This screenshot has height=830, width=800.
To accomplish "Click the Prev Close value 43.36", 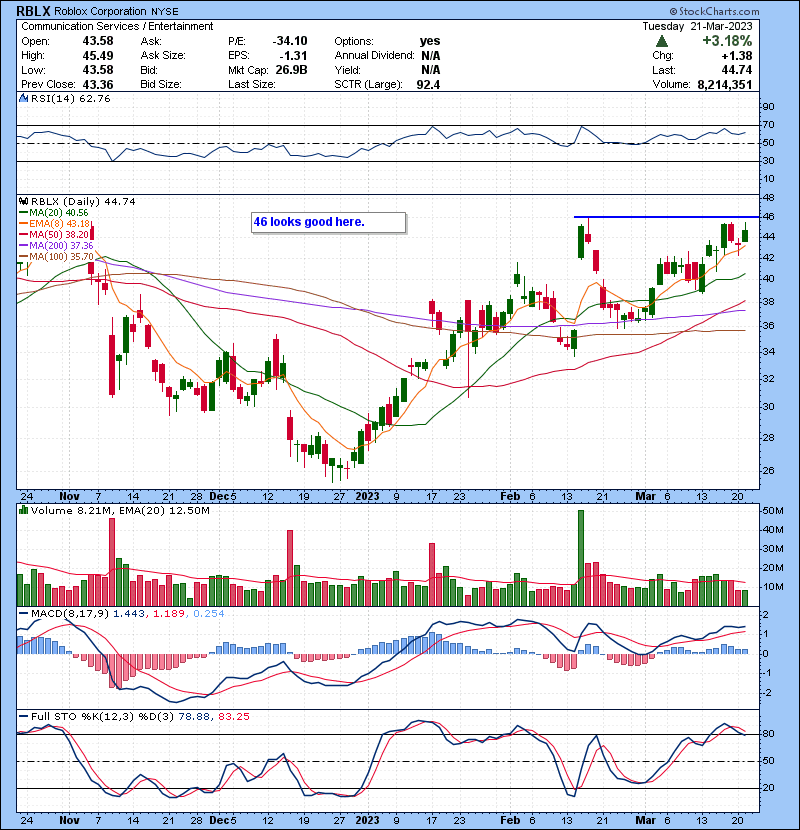I will 97,84.
